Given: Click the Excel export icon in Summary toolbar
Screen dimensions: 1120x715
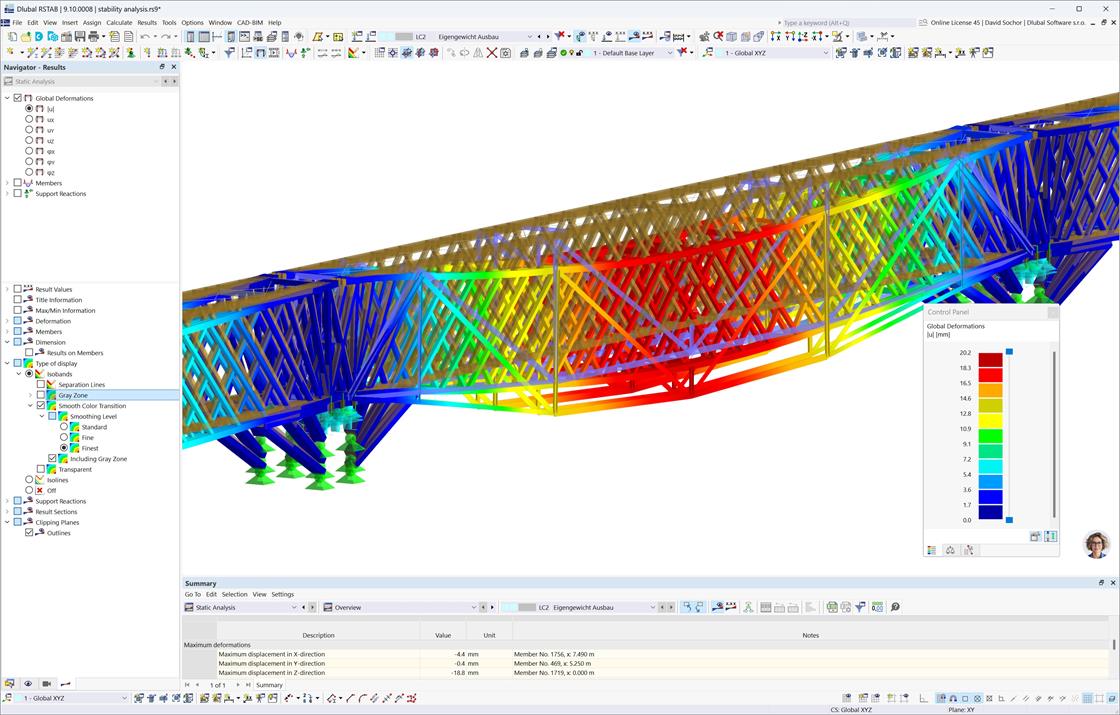Looking at the screenshot, I should tap(831, 607).
